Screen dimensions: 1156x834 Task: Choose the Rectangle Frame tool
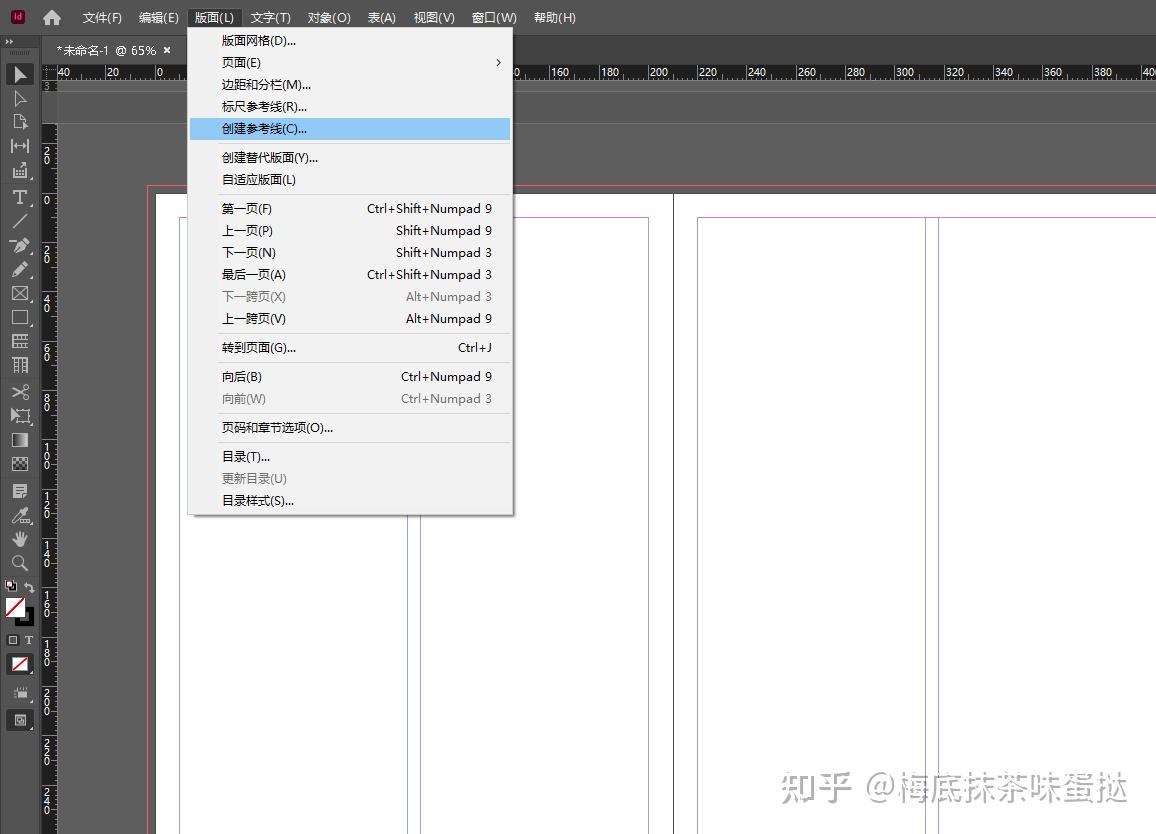19,293
